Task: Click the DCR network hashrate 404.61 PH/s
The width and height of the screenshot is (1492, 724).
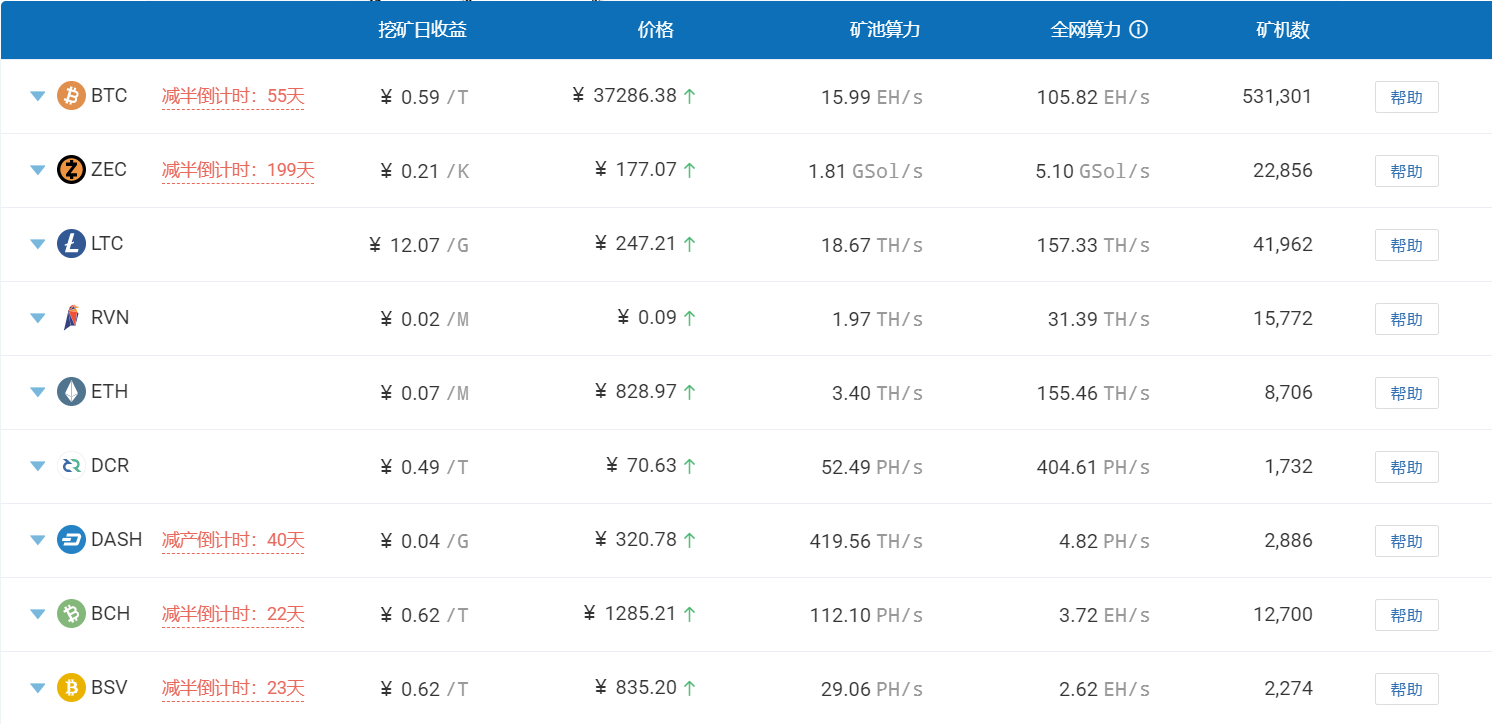Action: pos(1094,468)
